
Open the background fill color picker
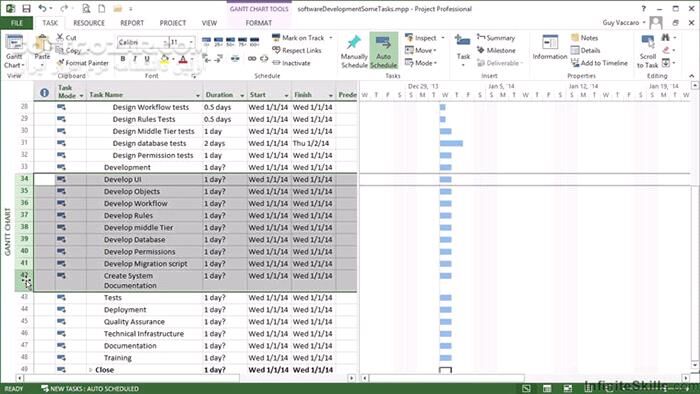point(165,59)
